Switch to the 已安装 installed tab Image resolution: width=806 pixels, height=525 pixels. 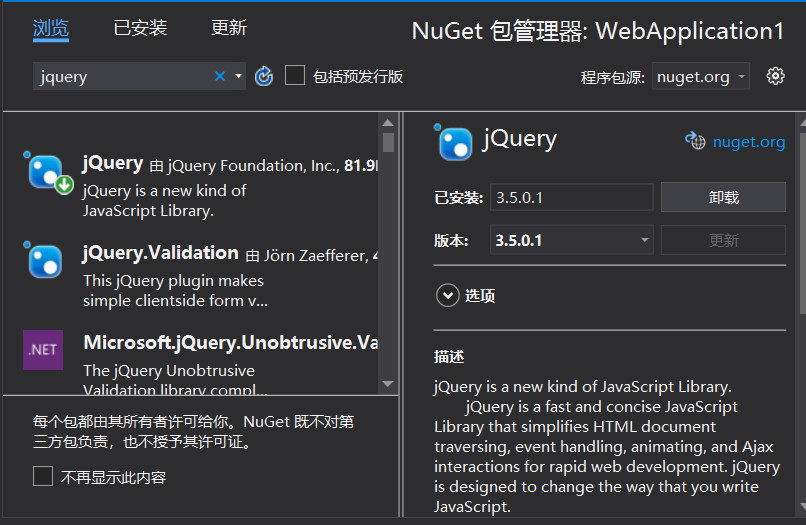tap(140, 28)
